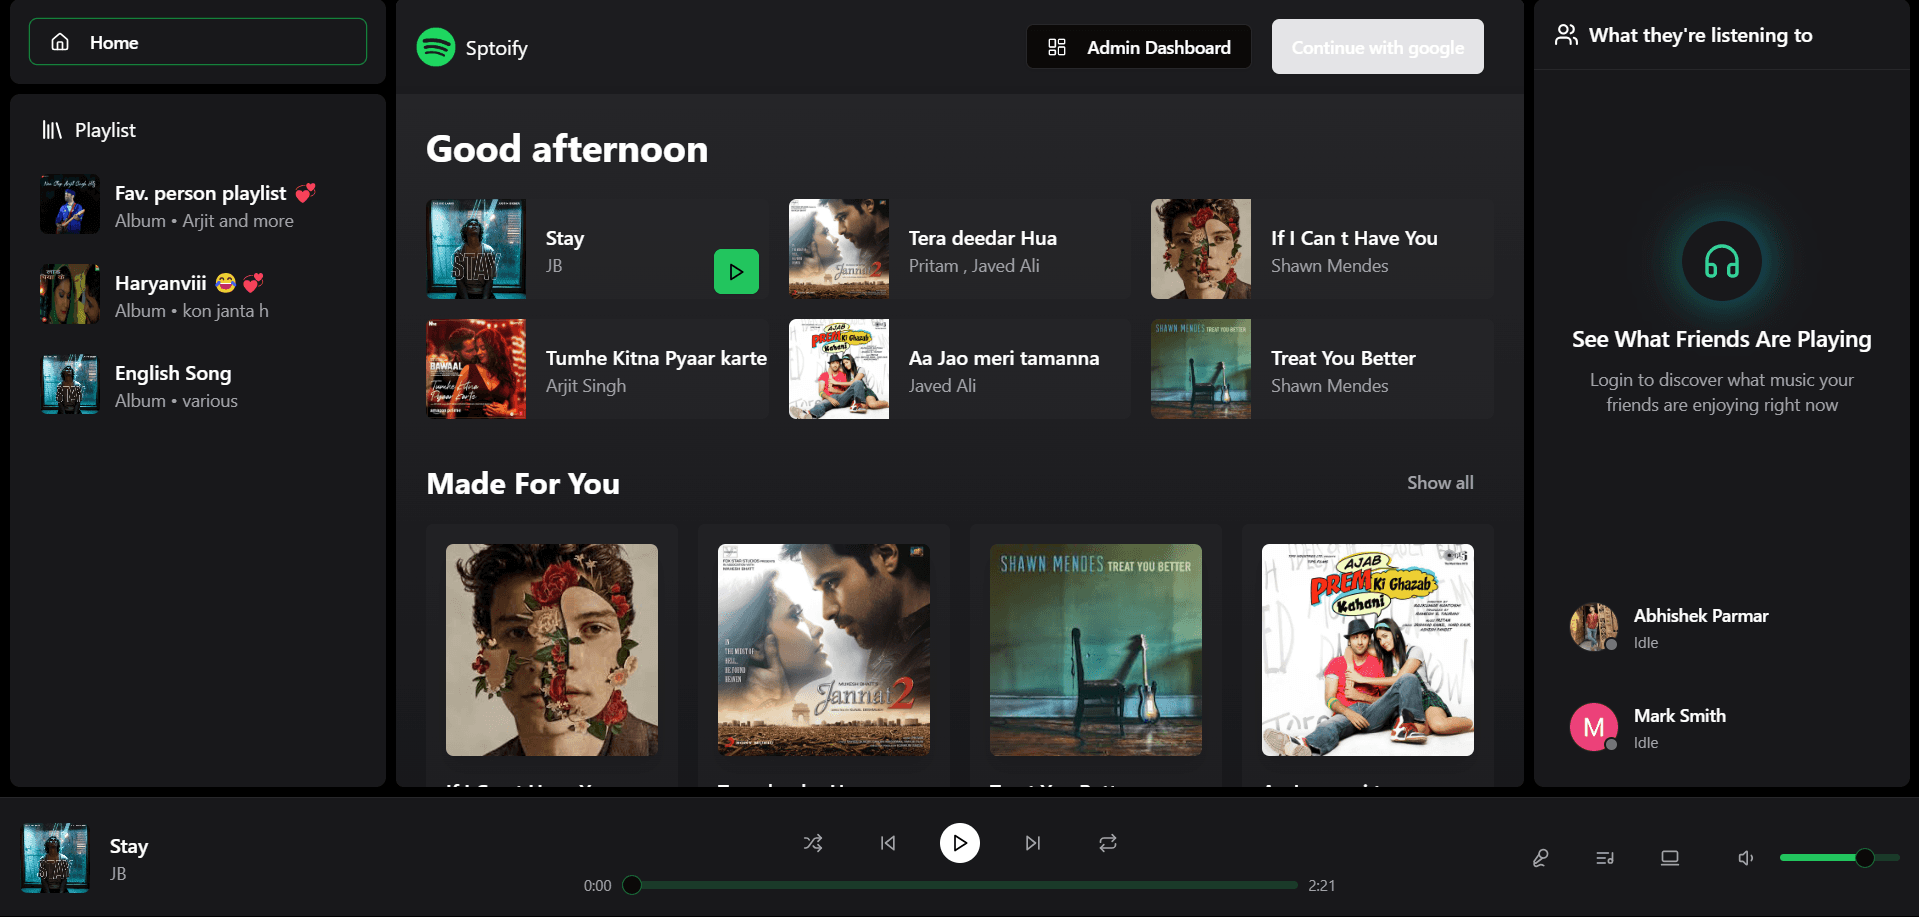Select the microphone lyrics icon in playback bar
The image size is (1919, 917).
pyautogui.click(x=1540, y=858)
